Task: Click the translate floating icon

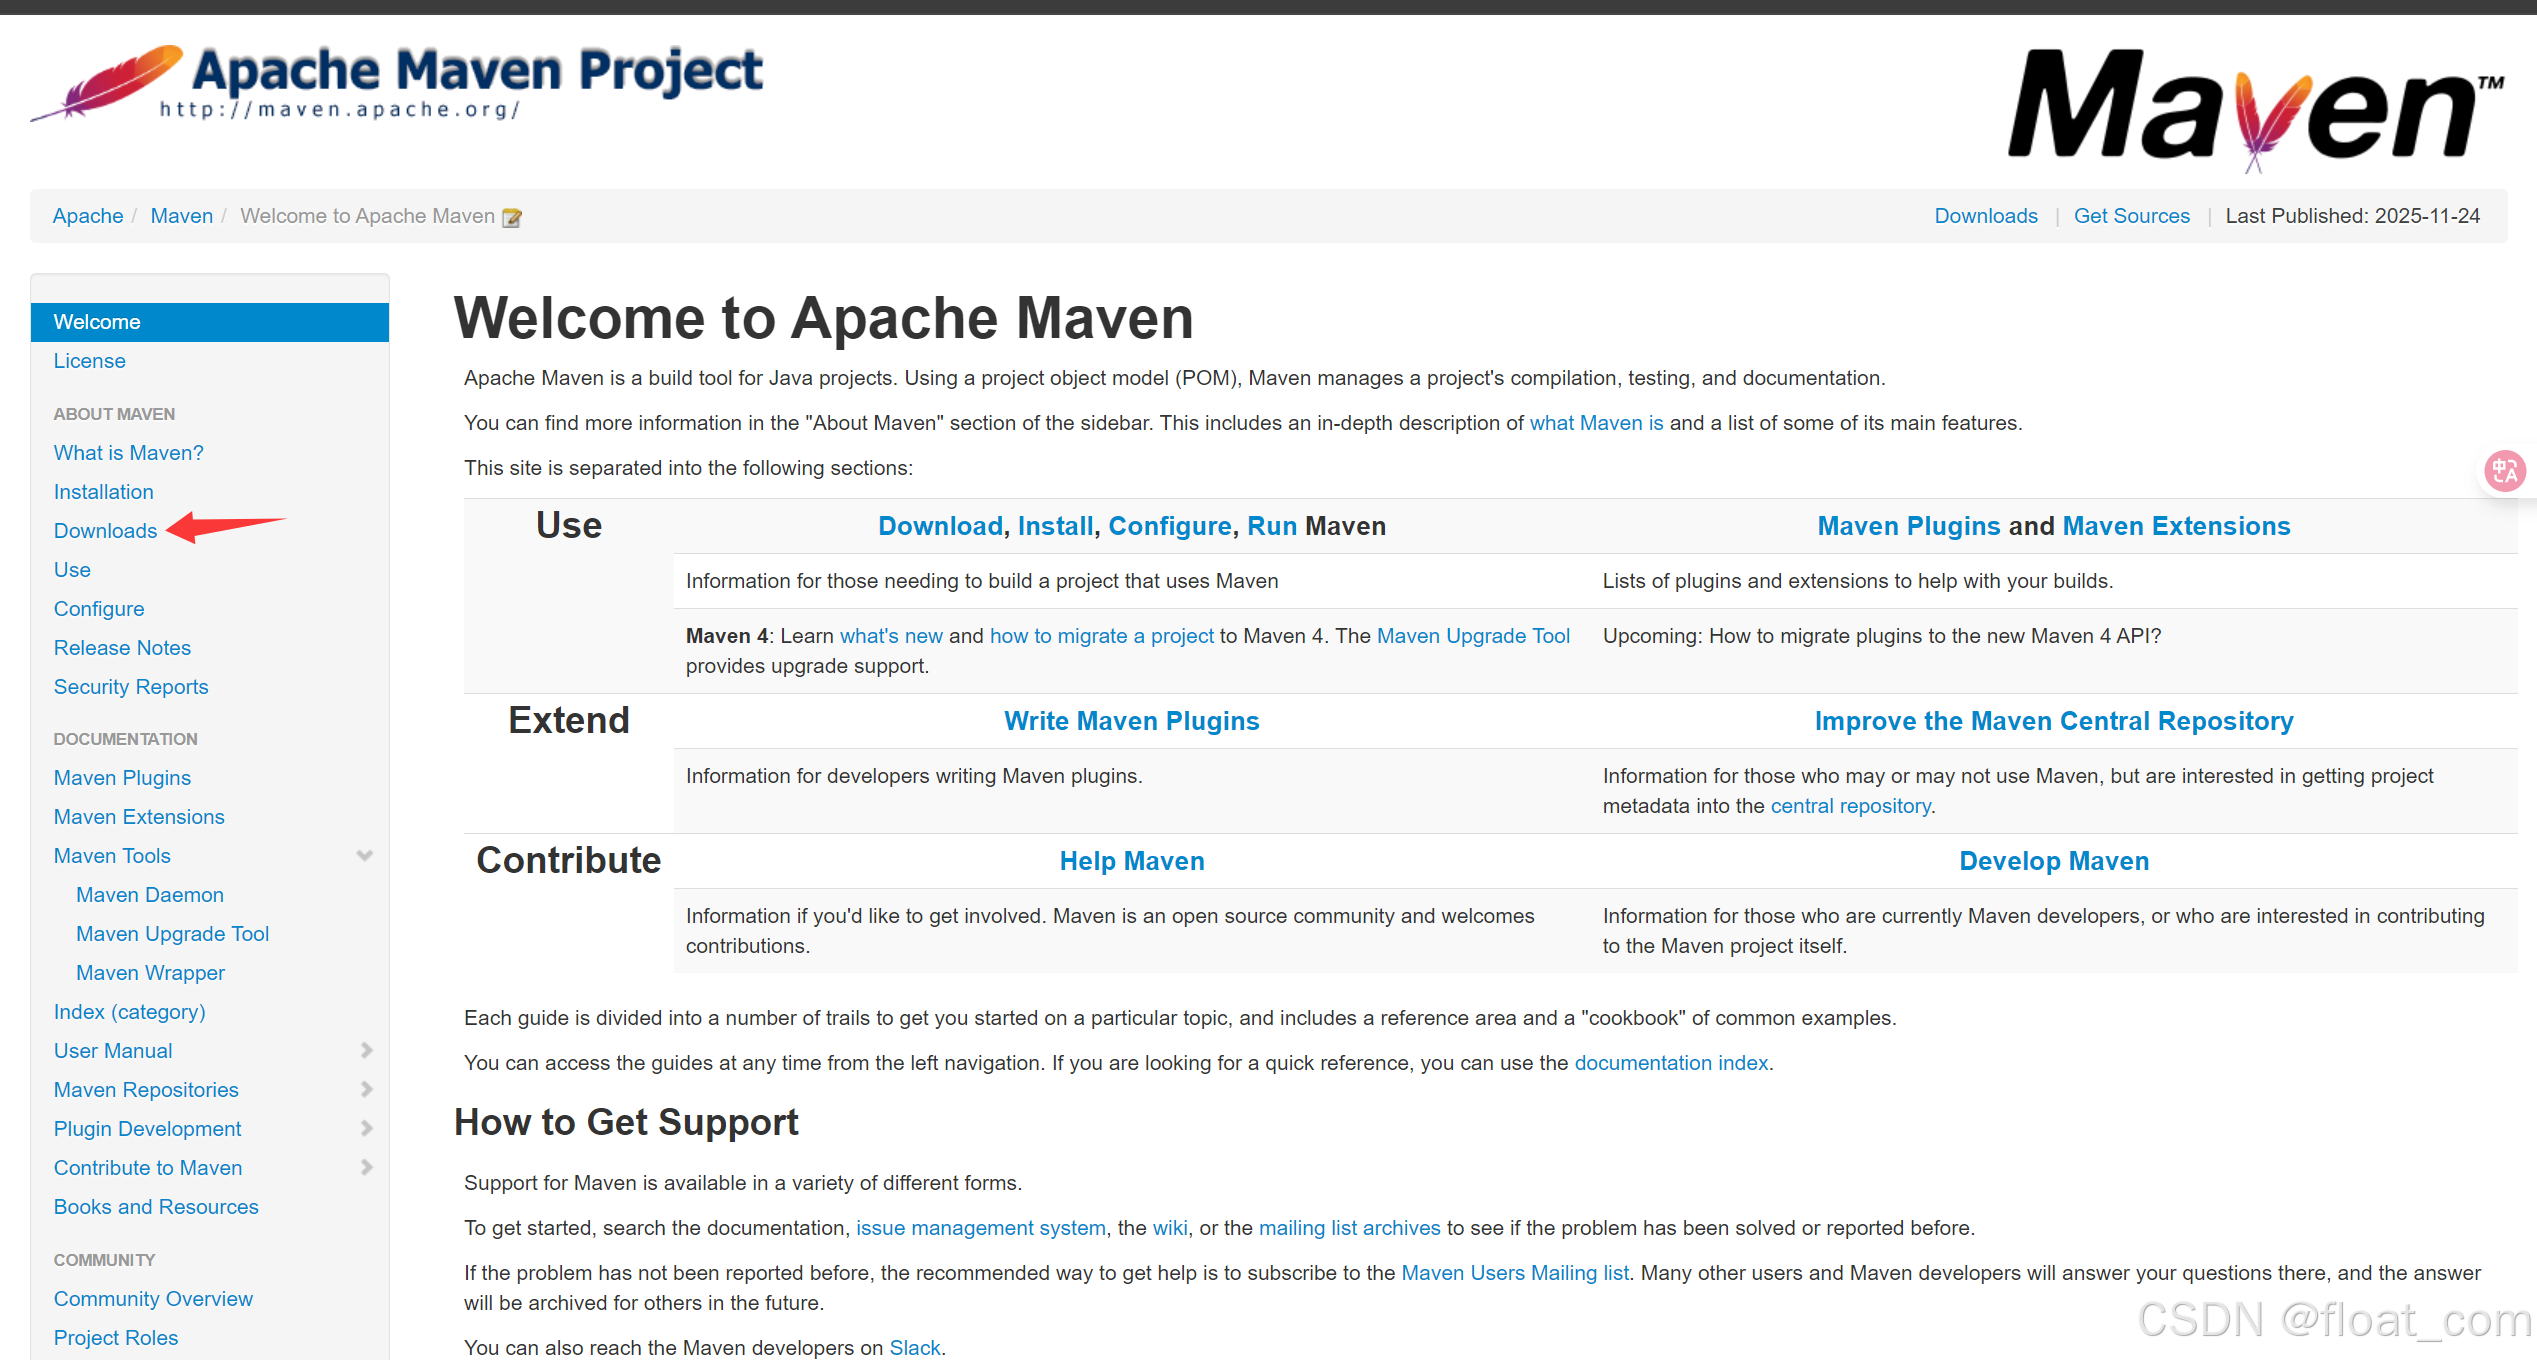Action: click(x=2504, y=470)
